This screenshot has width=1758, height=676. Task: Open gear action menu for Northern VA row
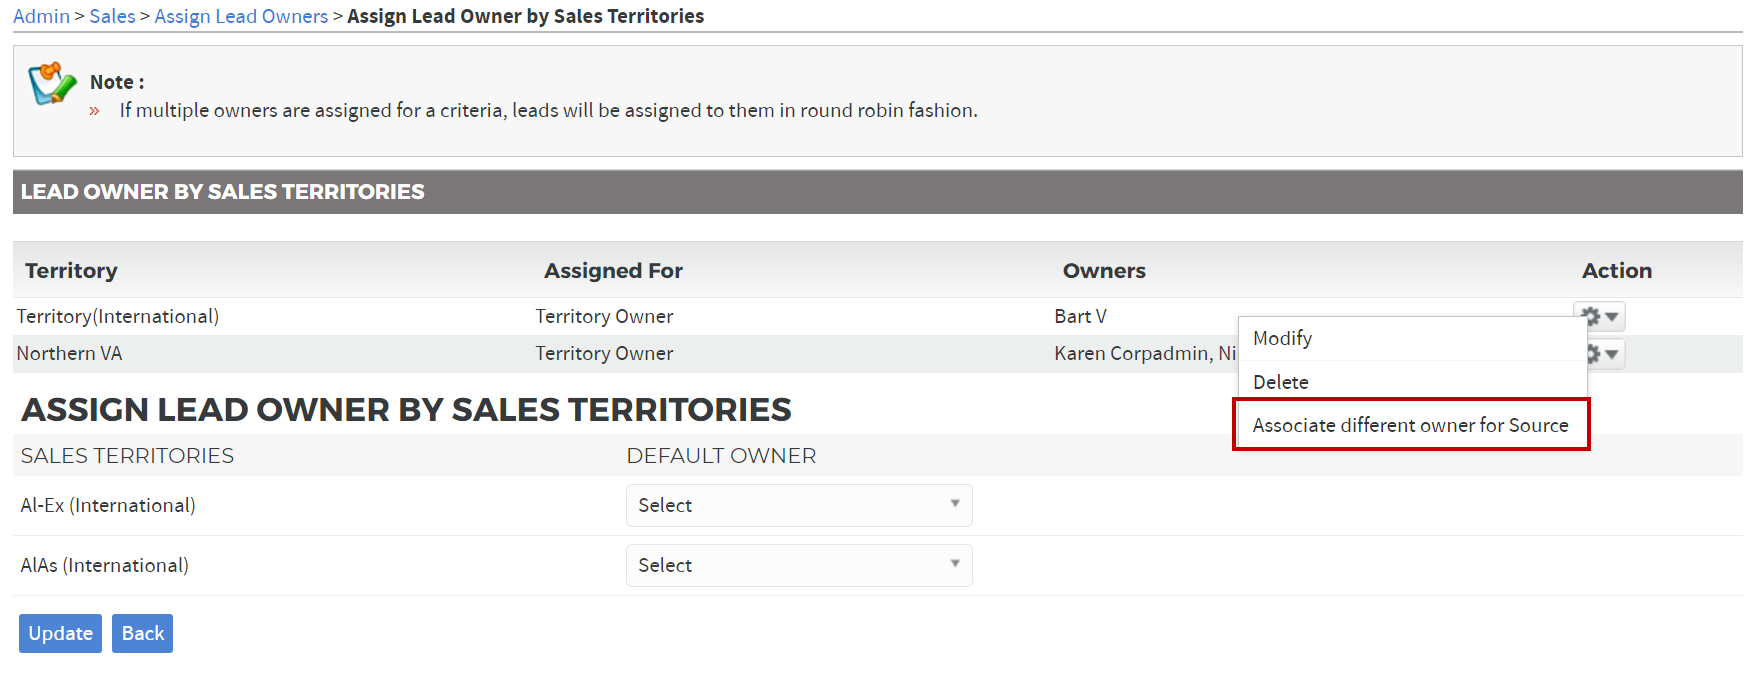(1605, 354)
